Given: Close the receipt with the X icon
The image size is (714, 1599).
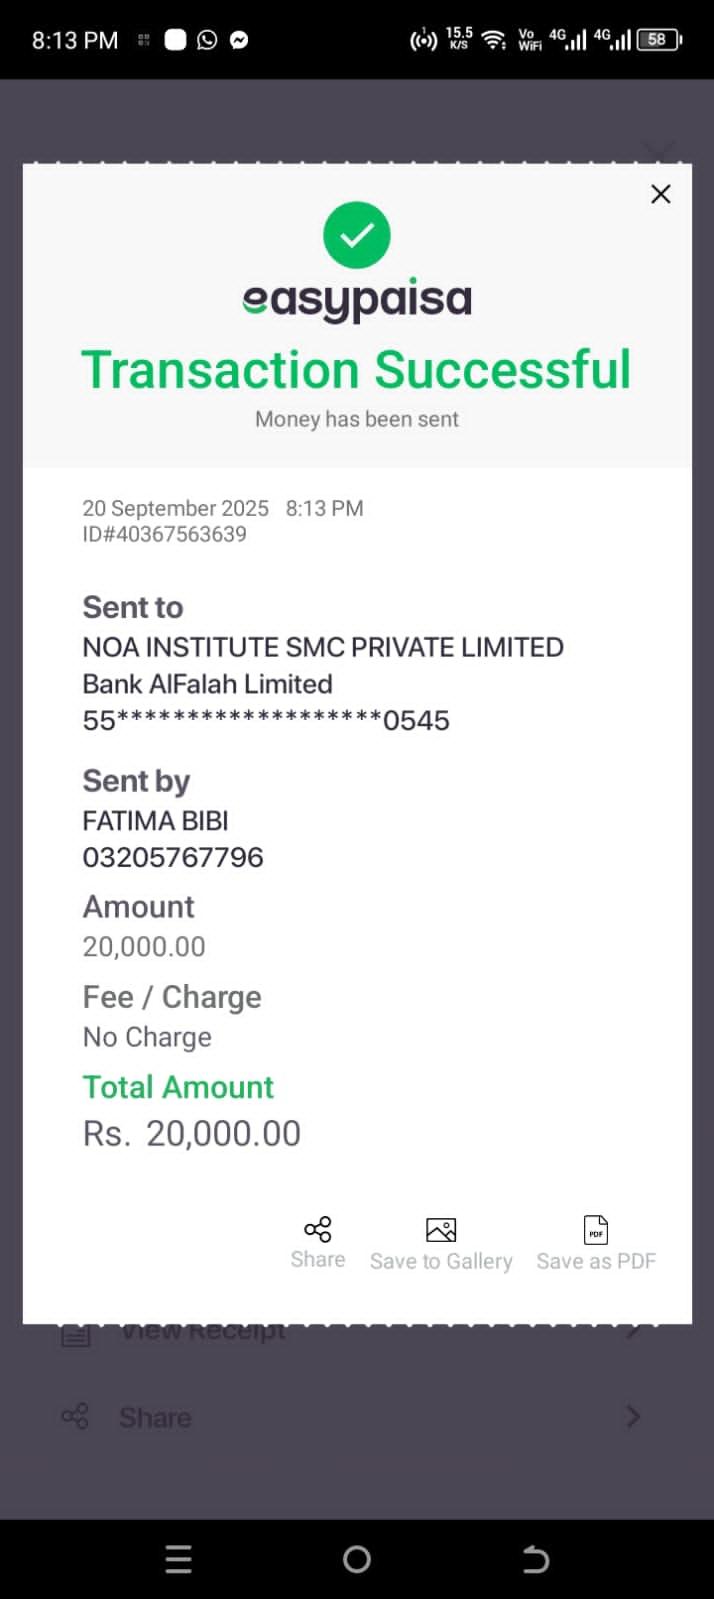Looking at the screenshot, I should (660, 194).
